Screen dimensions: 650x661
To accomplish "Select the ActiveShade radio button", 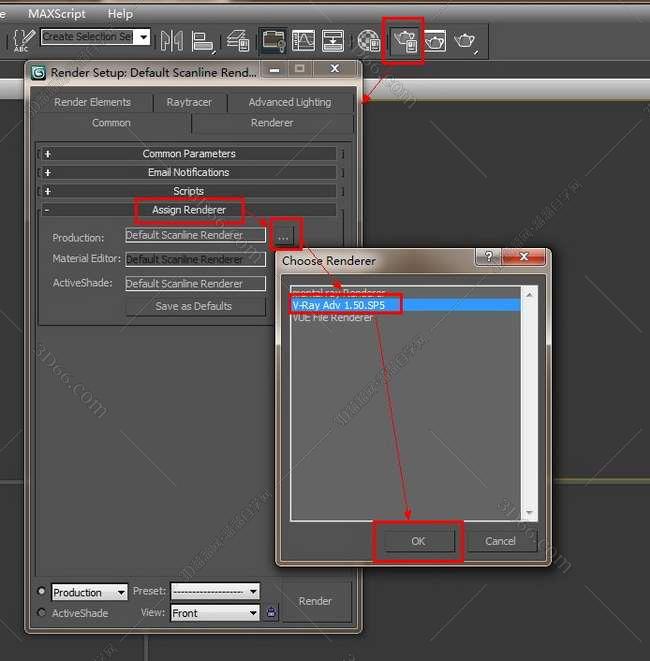I will [41, 612].
